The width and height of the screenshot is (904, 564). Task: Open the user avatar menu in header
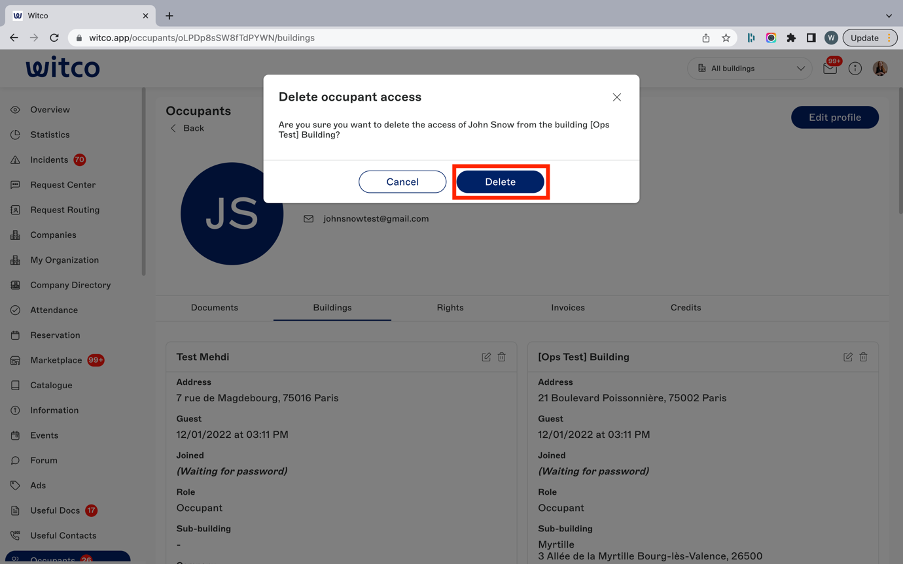(x=880, y=69)
